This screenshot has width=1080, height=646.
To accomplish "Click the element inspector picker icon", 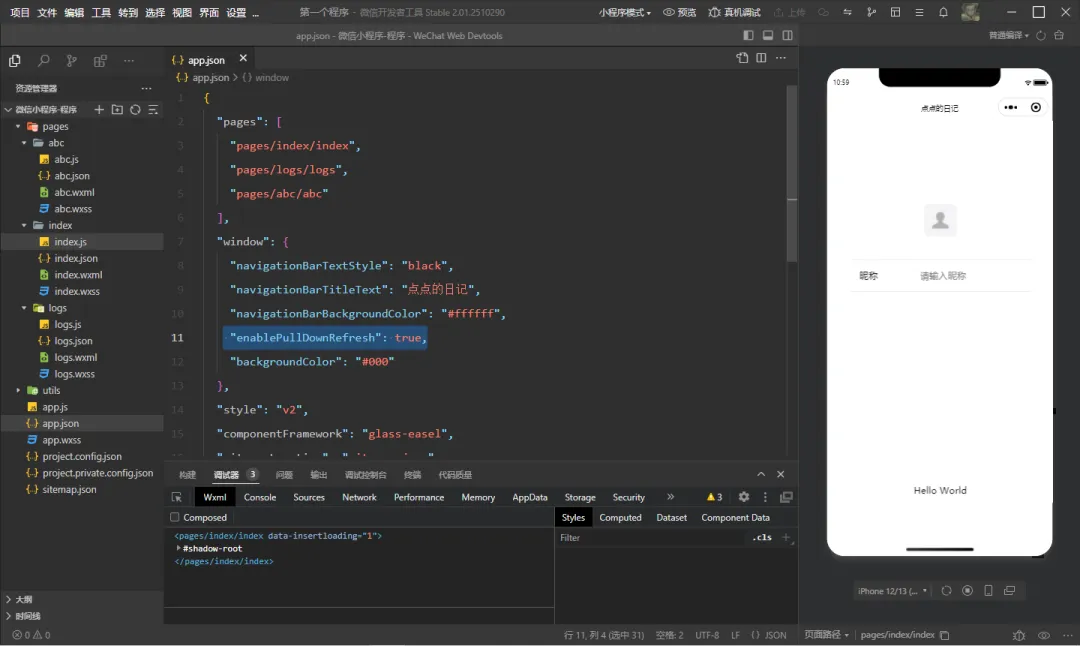I will (177, 497).
